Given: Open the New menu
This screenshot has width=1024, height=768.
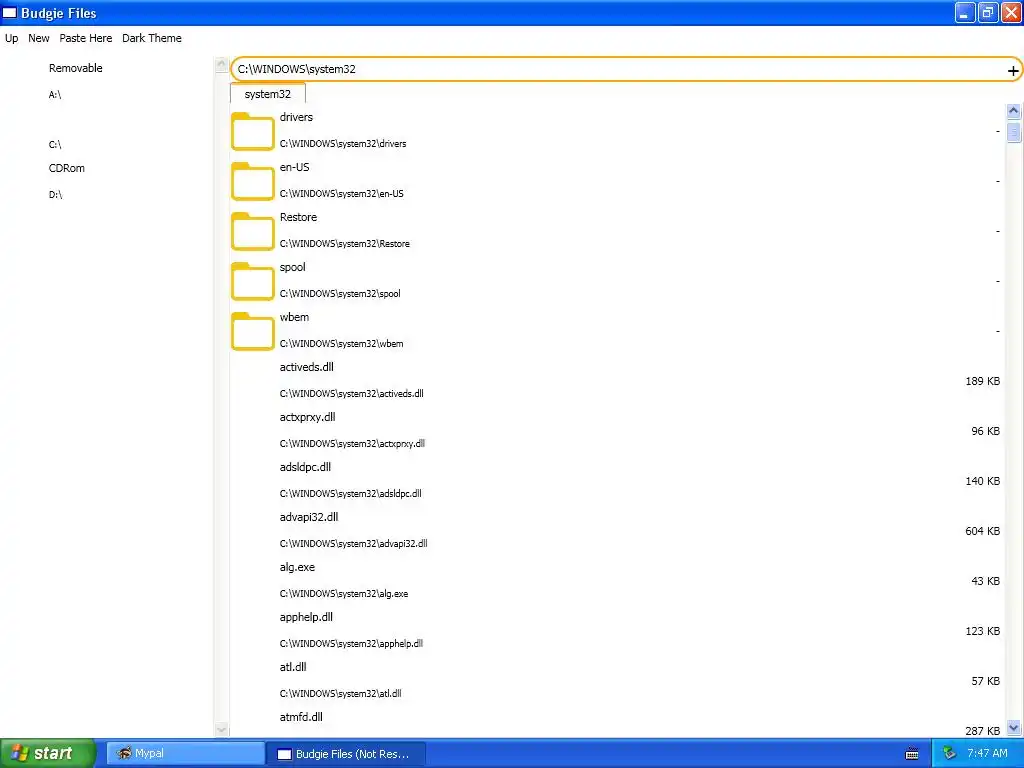Looking at the screenshot, I should [x=39, y=38].
